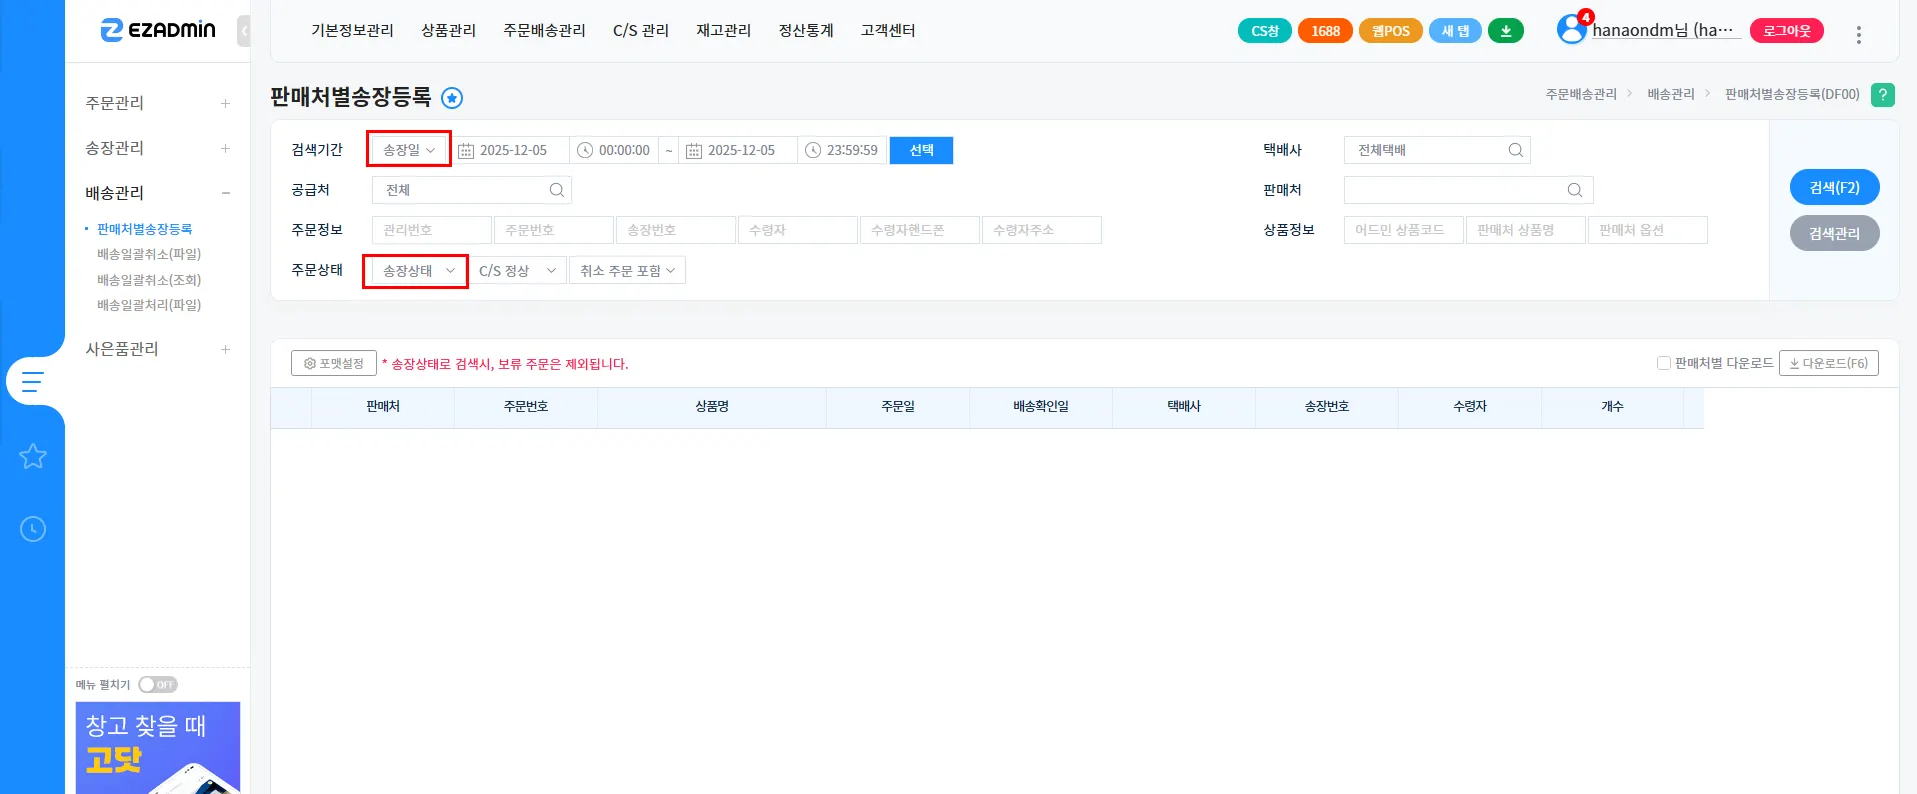Add page to favorites with star icon
The image size is (1917, 794).
(452, 98)
